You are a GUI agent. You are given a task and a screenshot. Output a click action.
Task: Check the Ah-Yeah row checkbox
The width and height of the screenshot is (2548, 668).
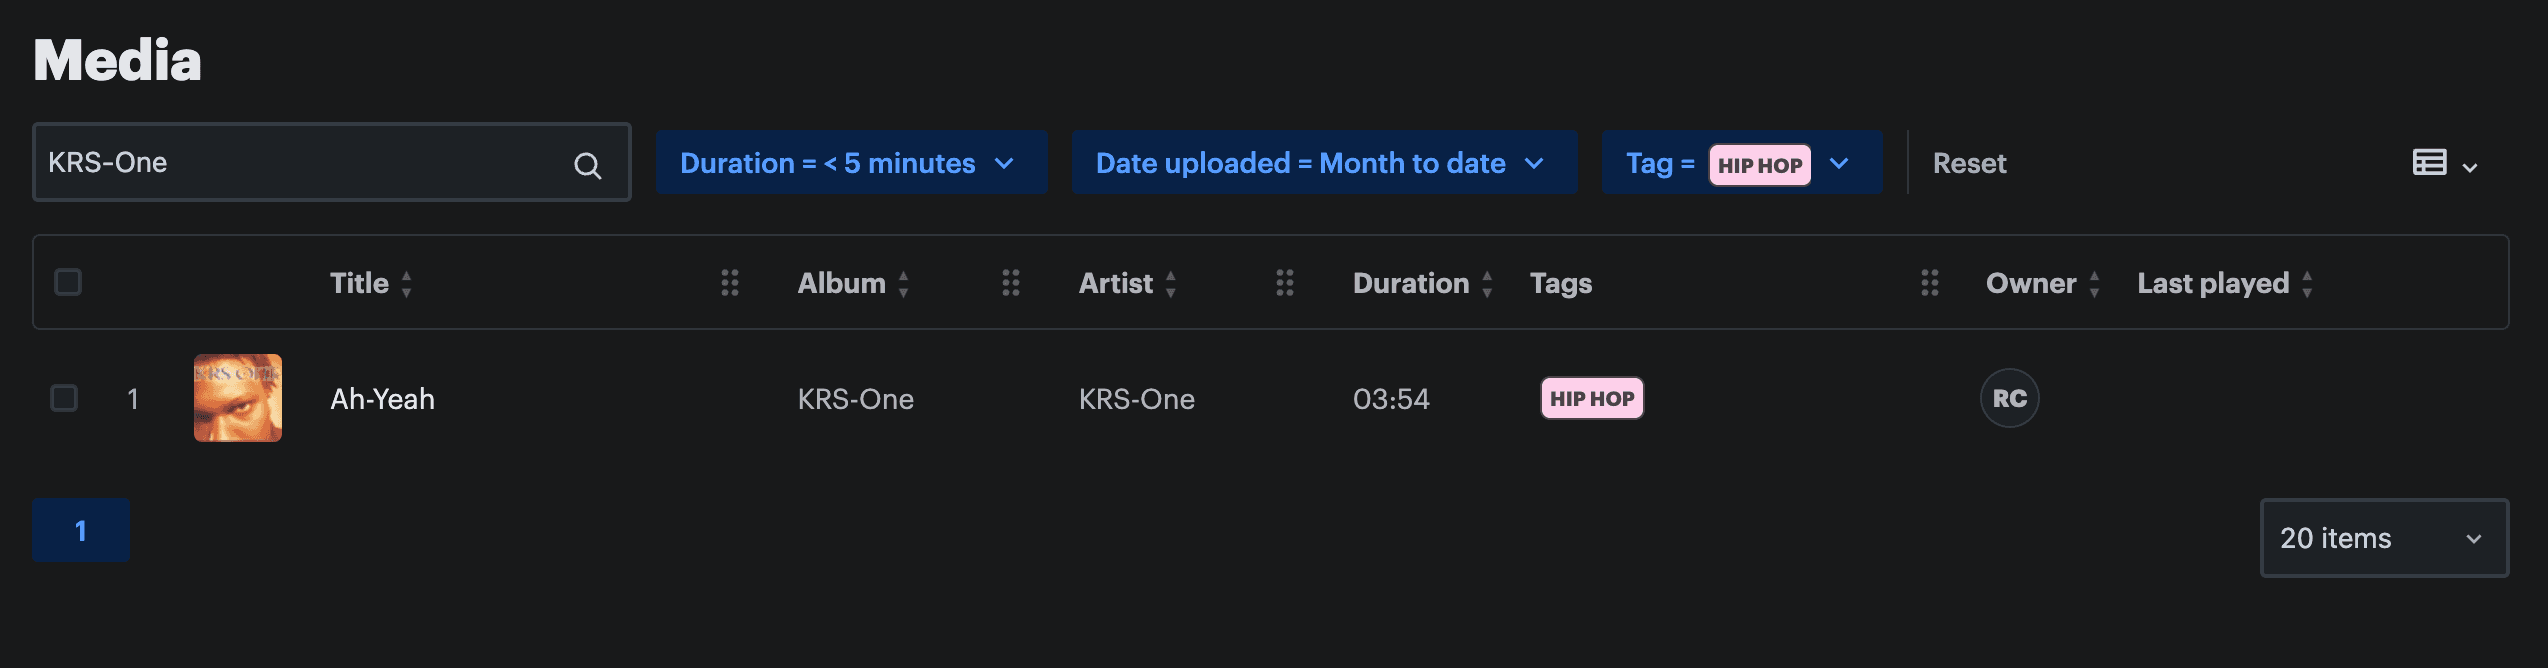pyautogui.click(x=64, y=398)
